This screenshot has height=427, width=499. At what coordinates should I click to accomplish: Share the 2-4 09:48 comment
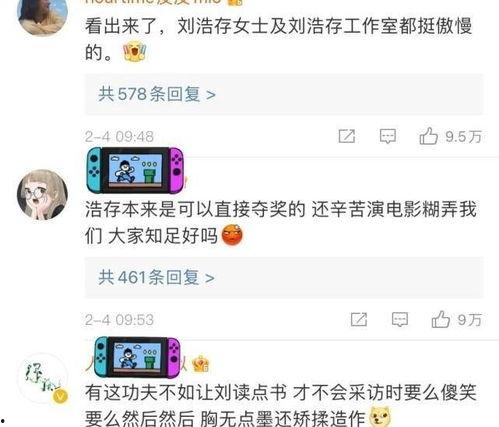click(347, 136)
